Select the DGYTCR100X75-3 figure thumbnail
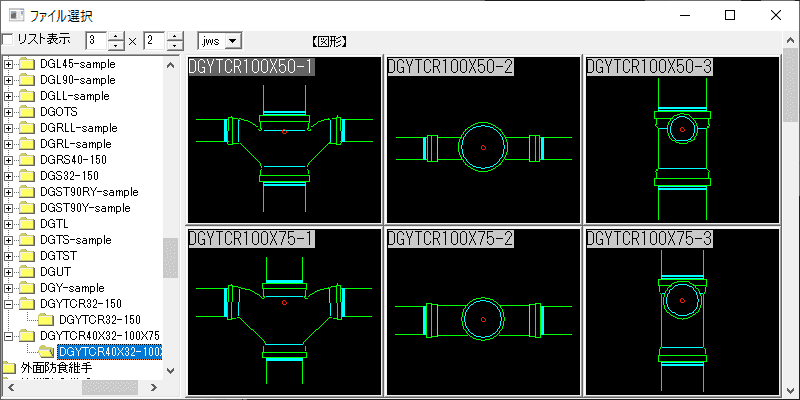Viewport: 800px width, 400px height. tap(681, 312)
